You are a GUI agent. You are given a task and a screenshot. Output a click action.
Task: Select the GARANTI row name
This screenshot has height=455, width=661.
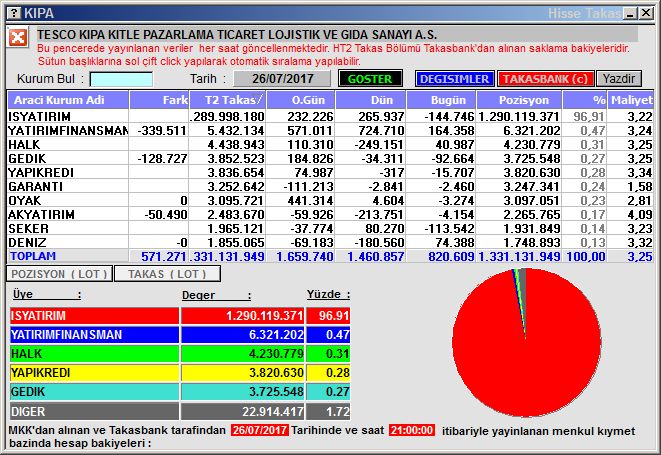click(x=35, y=186)
